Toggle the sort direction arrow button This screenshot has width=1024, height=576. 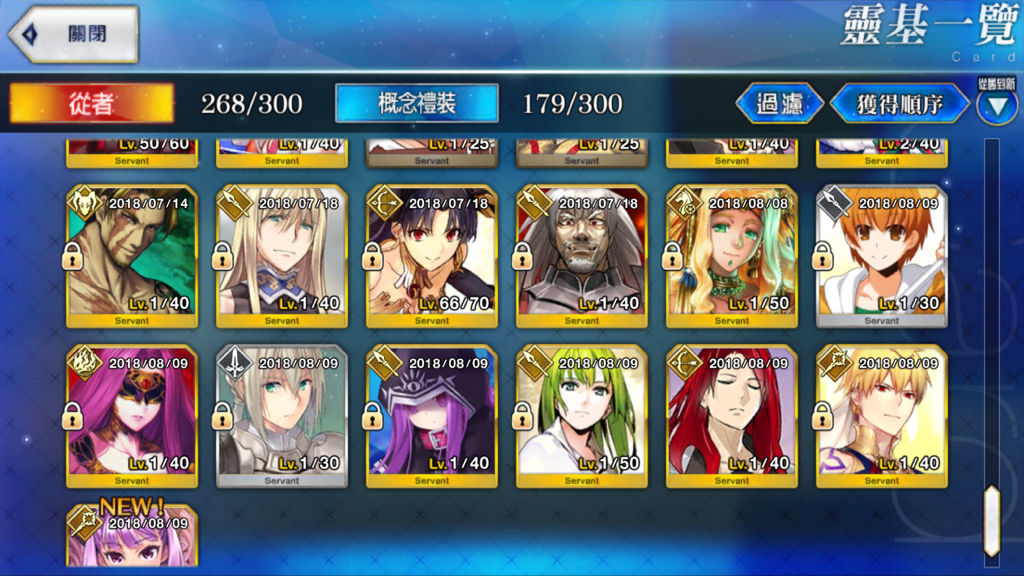pos(997,105)
